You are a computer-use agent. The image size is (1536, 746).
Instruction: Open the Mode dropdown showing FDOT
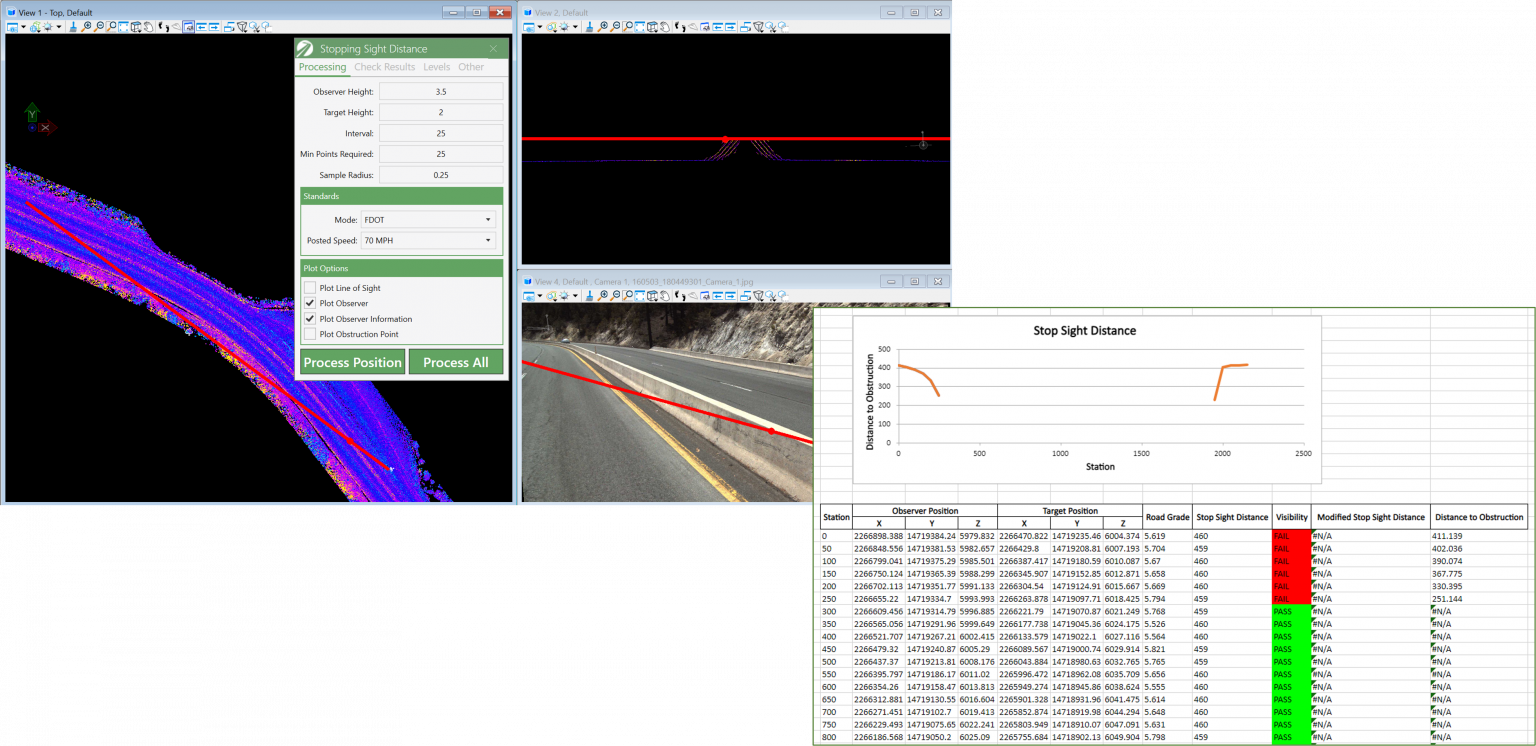pyautogui.click(x=428, y=219)
